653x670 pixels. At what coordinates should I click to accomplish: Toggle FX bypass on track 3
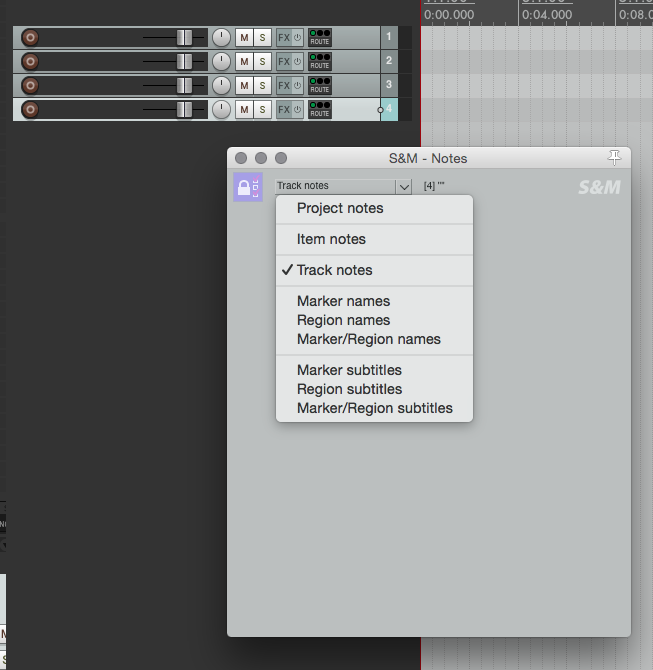(298, 85)
